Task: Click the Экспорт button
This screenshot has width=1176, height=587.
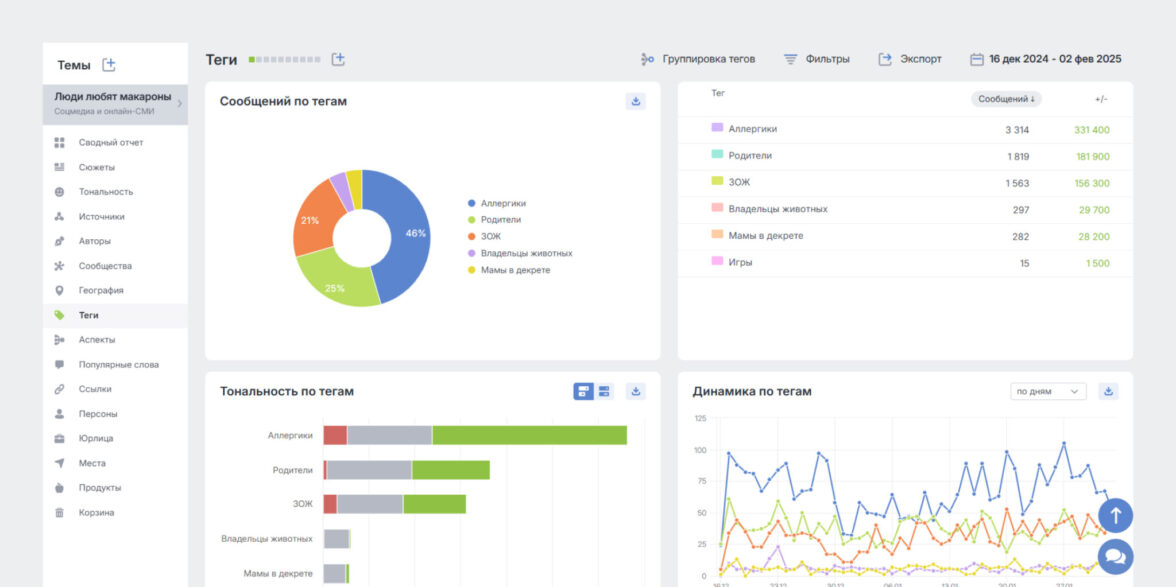Action: pos(910,59)
